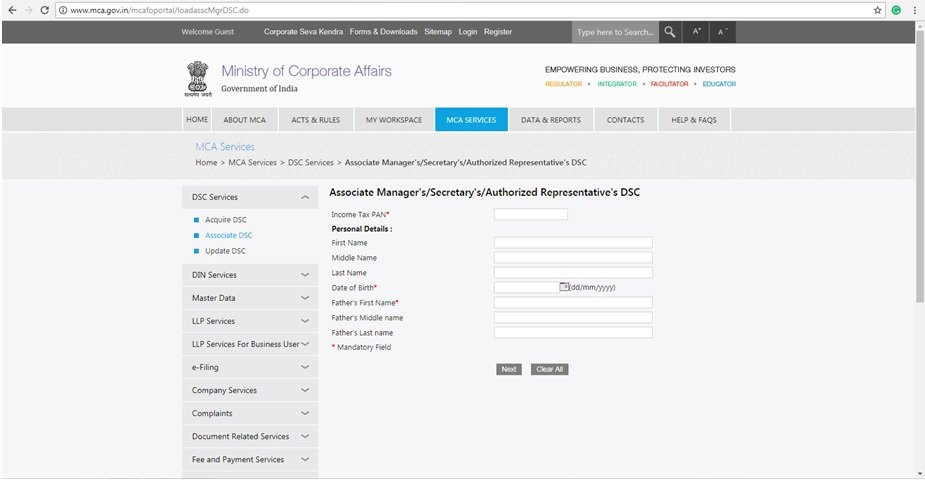Focus the Last Name field

(x=573, y=272)
